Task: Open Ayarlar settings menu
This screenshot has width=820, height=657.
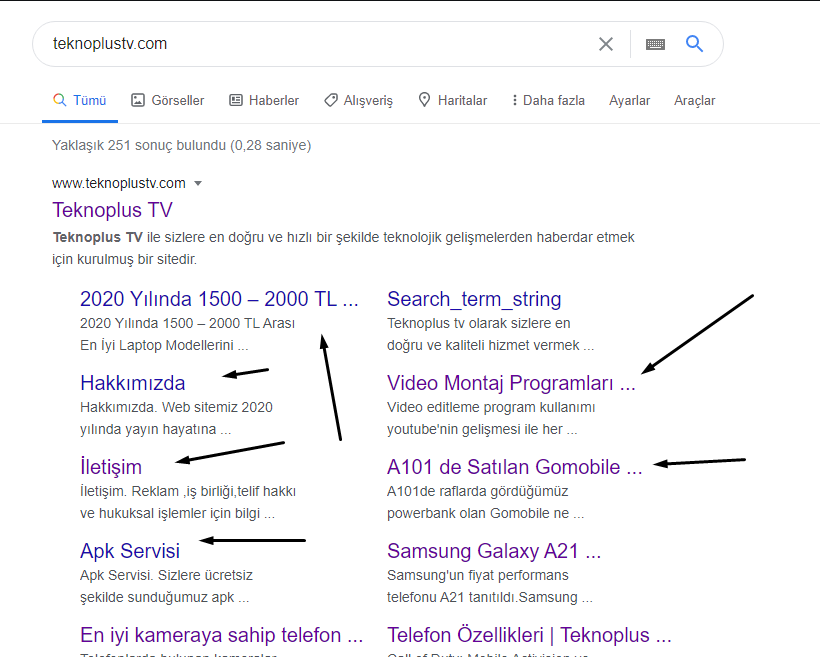Action: coord(629,100)
